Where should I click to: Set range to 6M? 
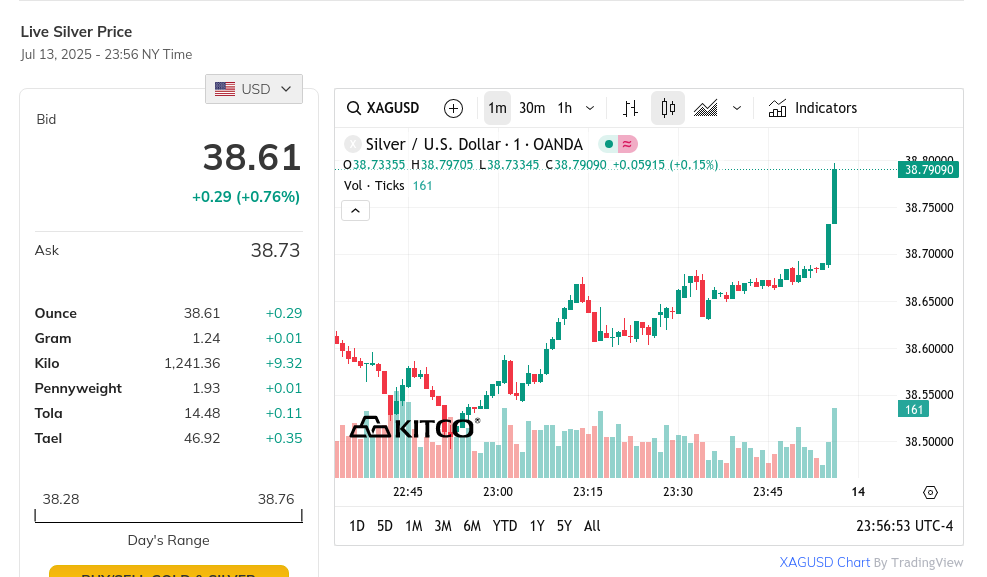coord(472,526)
